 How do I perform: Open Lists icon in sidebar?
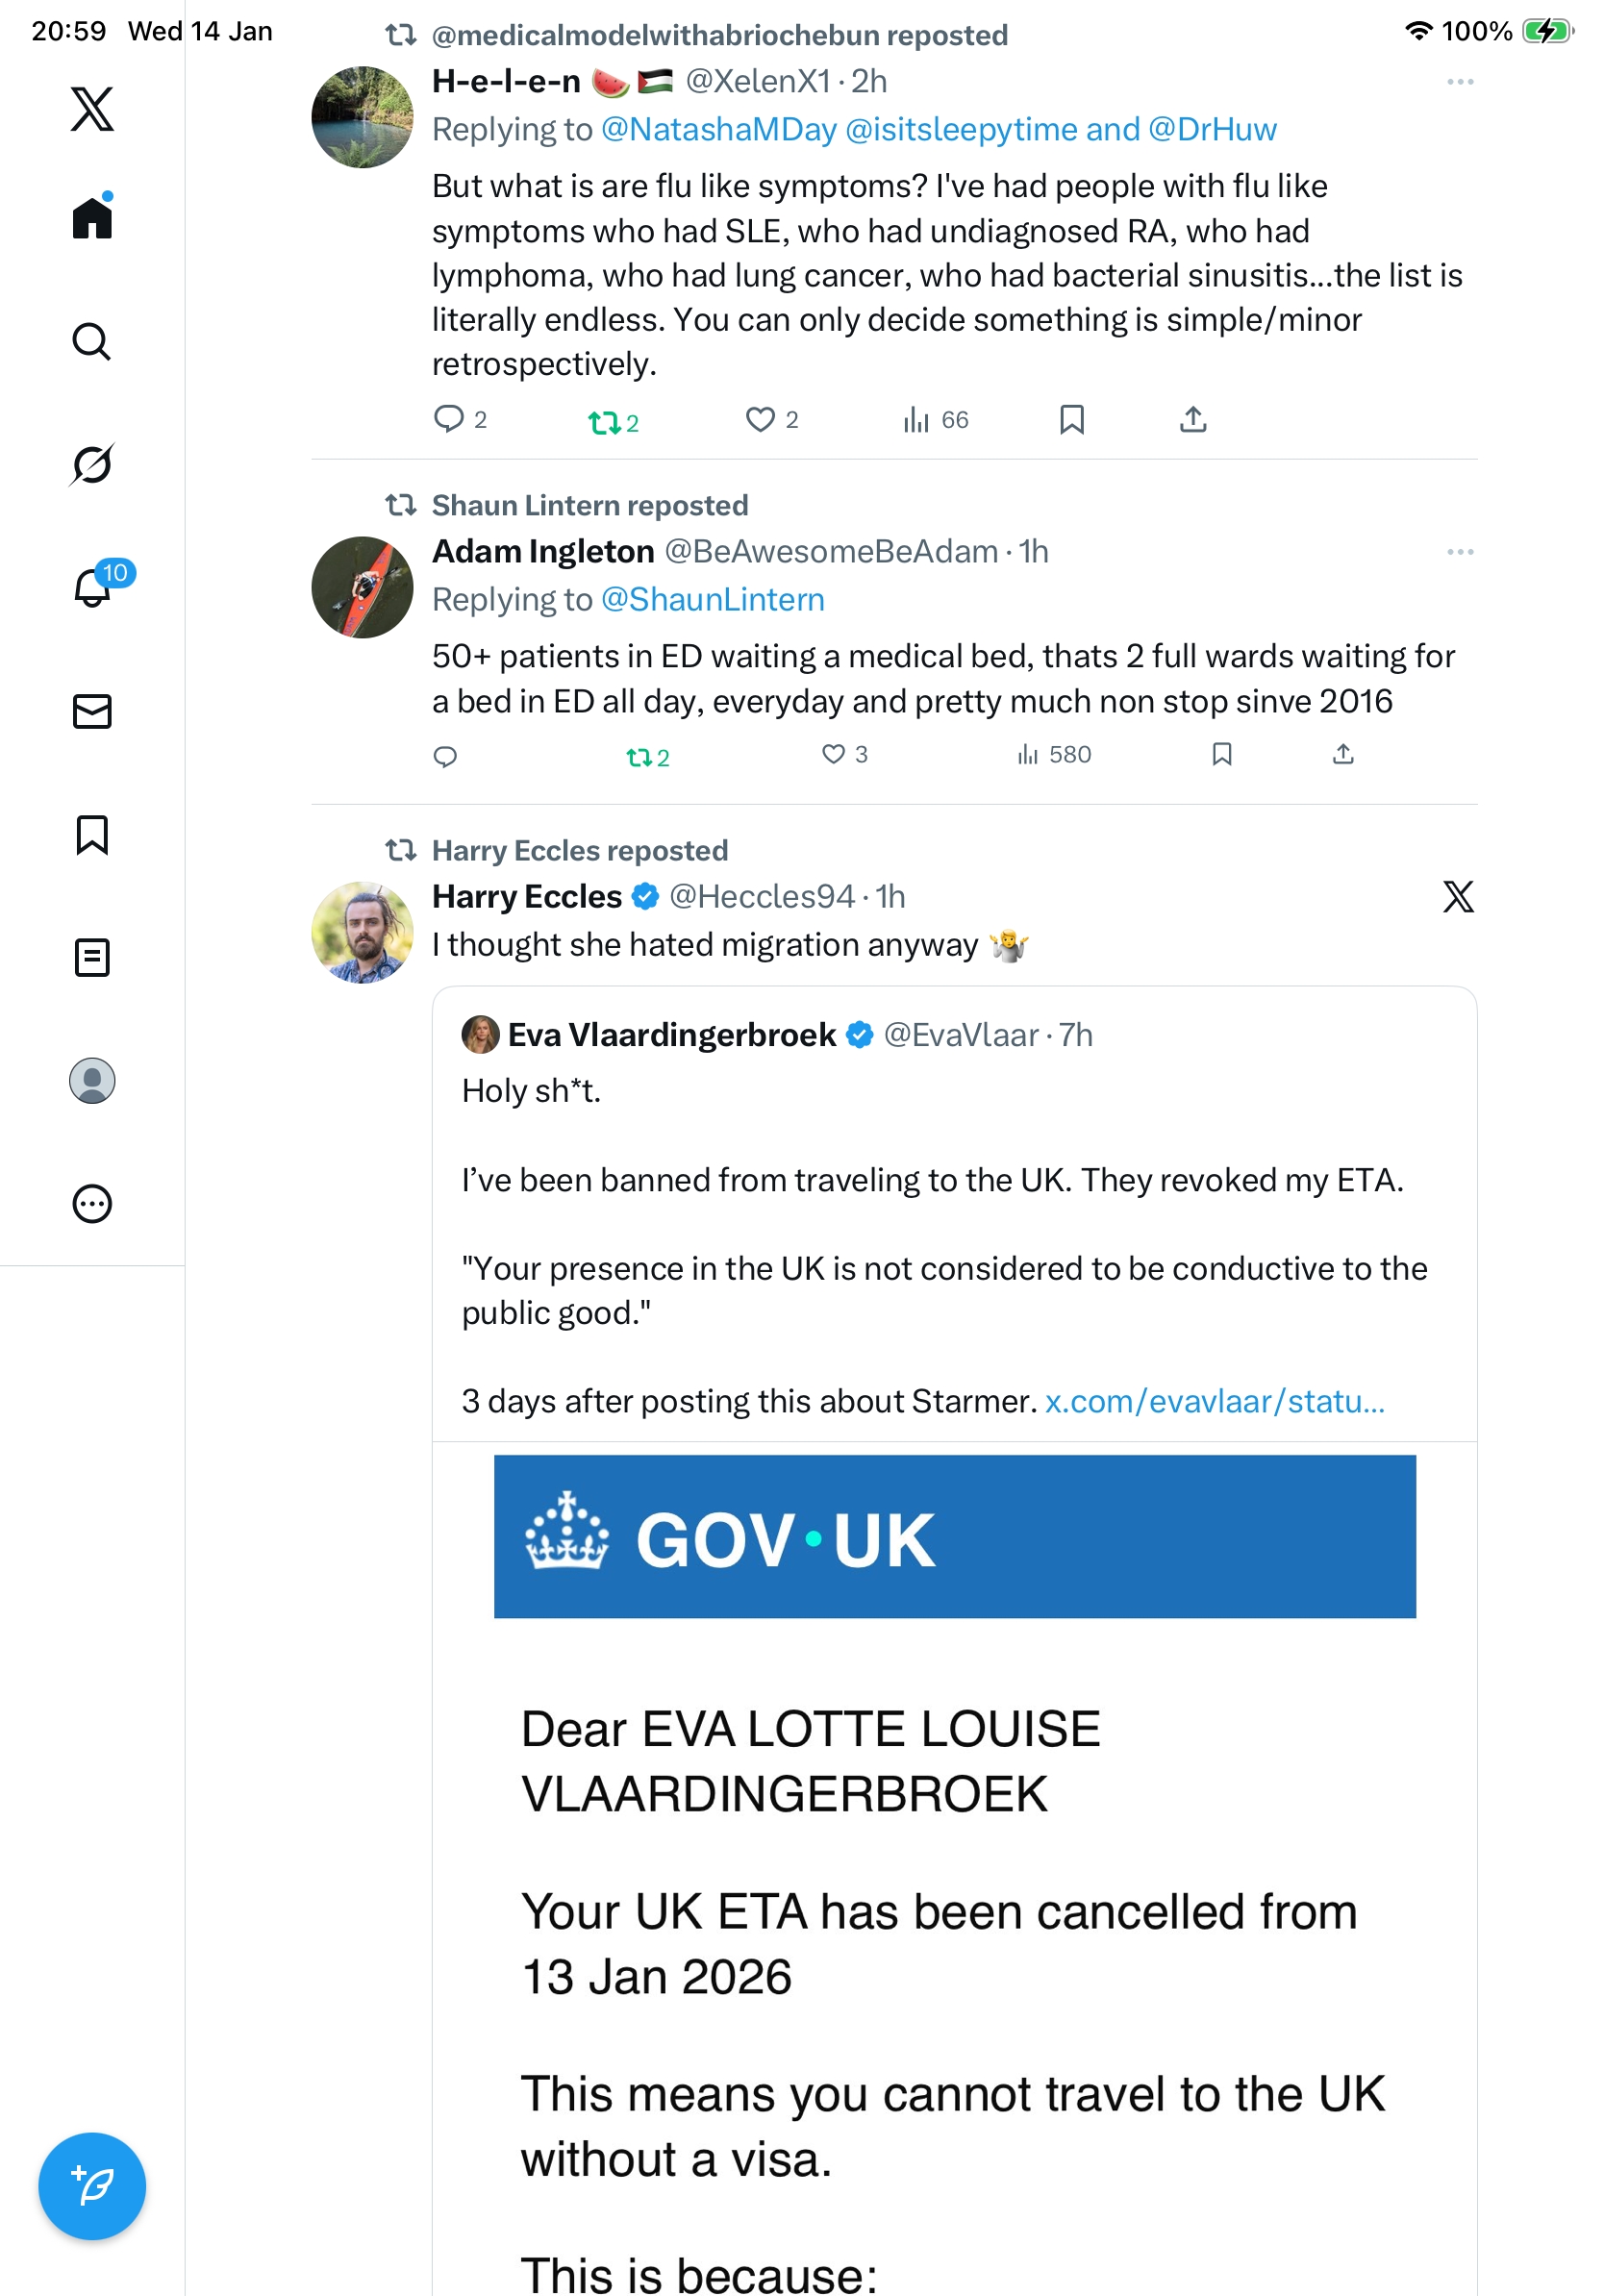[92, 958]
